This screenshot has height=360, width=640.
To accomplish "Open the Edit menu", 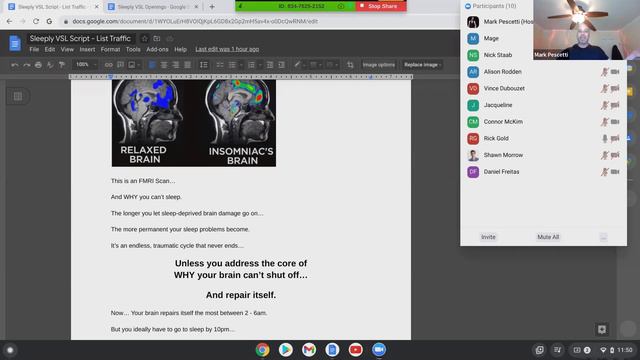I will (50, 49).
